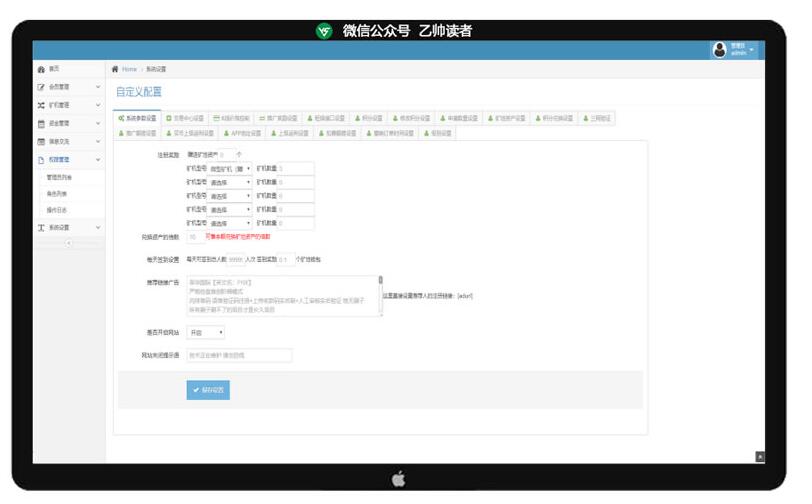Open the admin account dropdown arrow
This screenshot has width=812, height=504.
[751, 50]
